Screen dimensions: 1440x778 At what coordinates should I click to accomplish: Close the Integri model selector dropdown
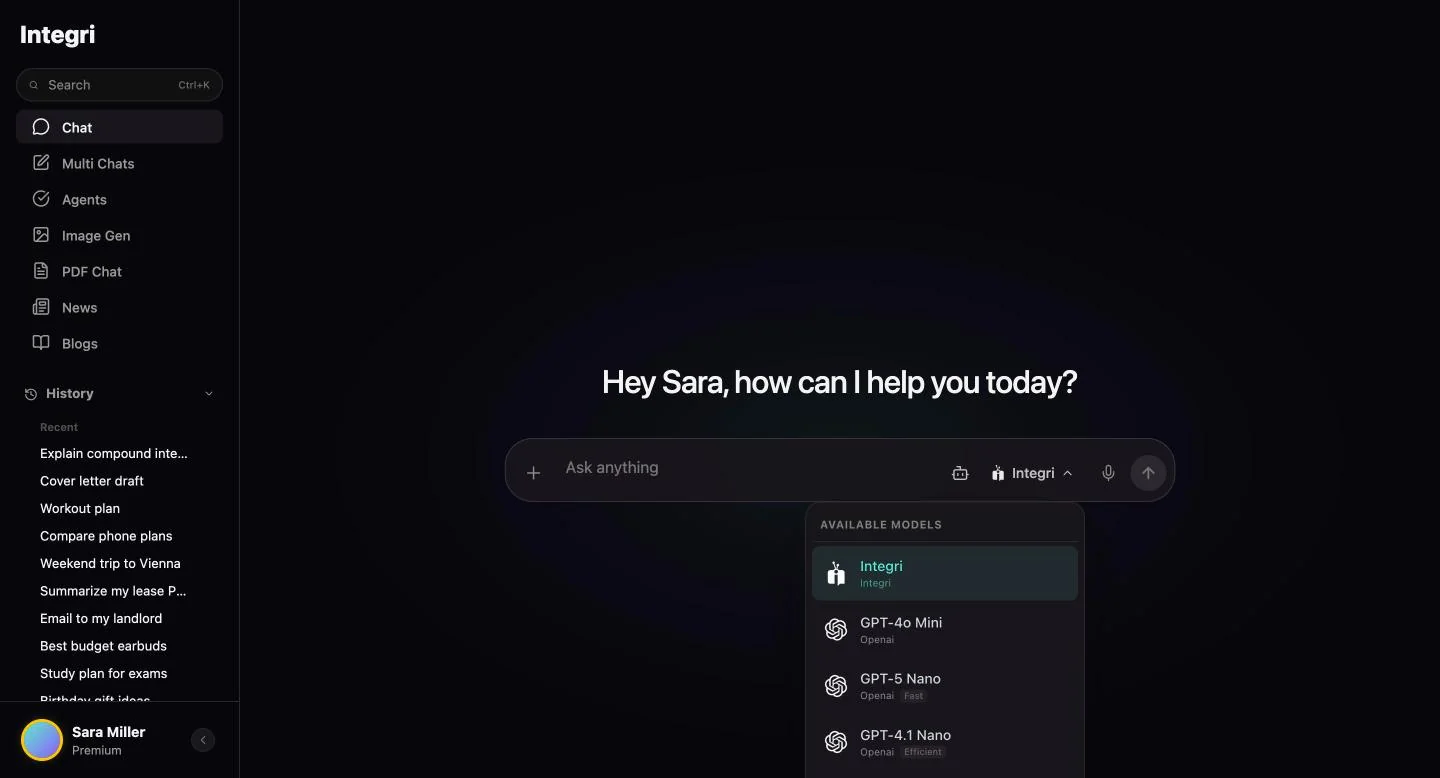click(x=1032, y=473)
